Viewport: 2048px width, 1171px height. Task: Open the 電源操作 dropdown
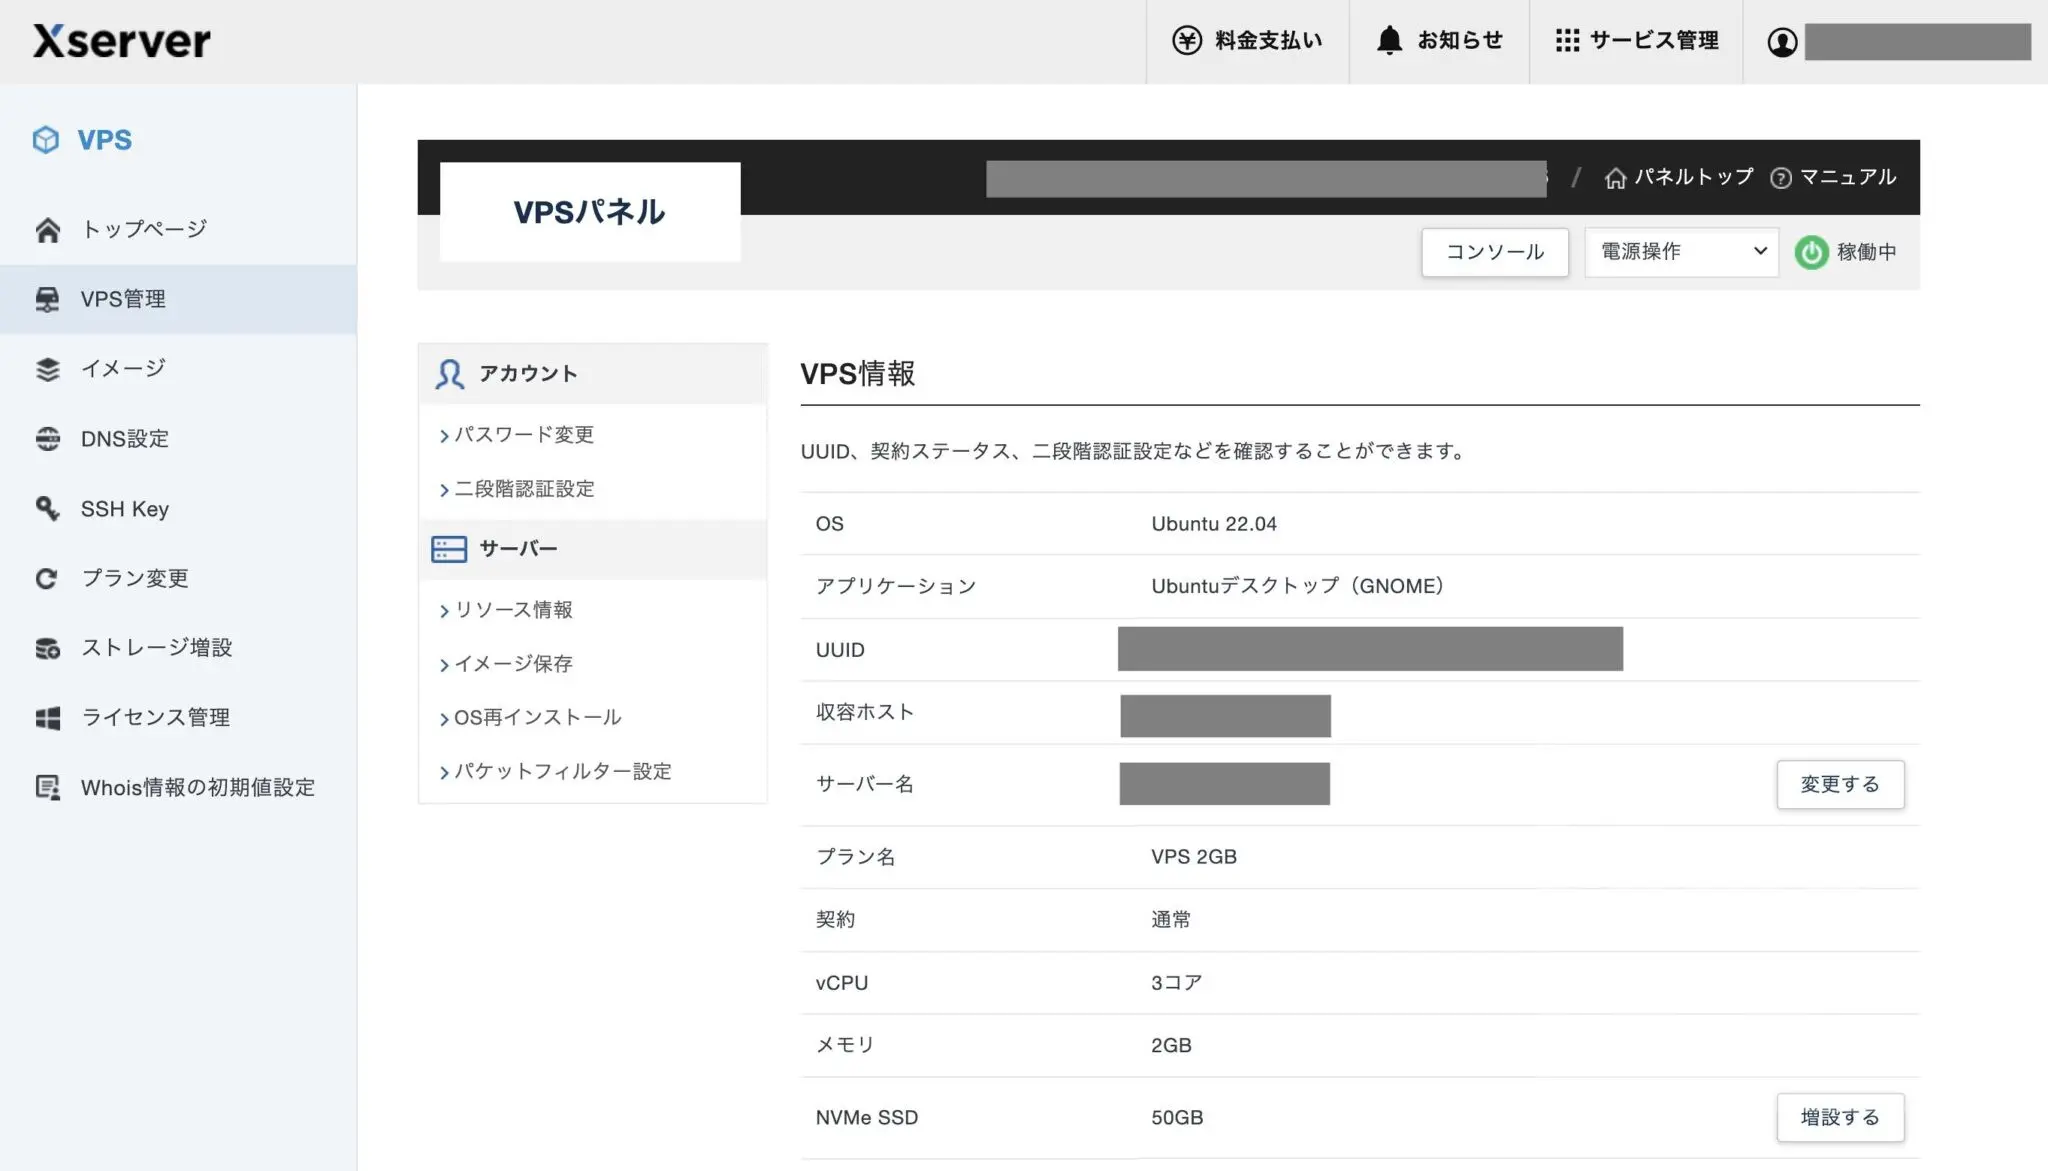pos(1681,252)
